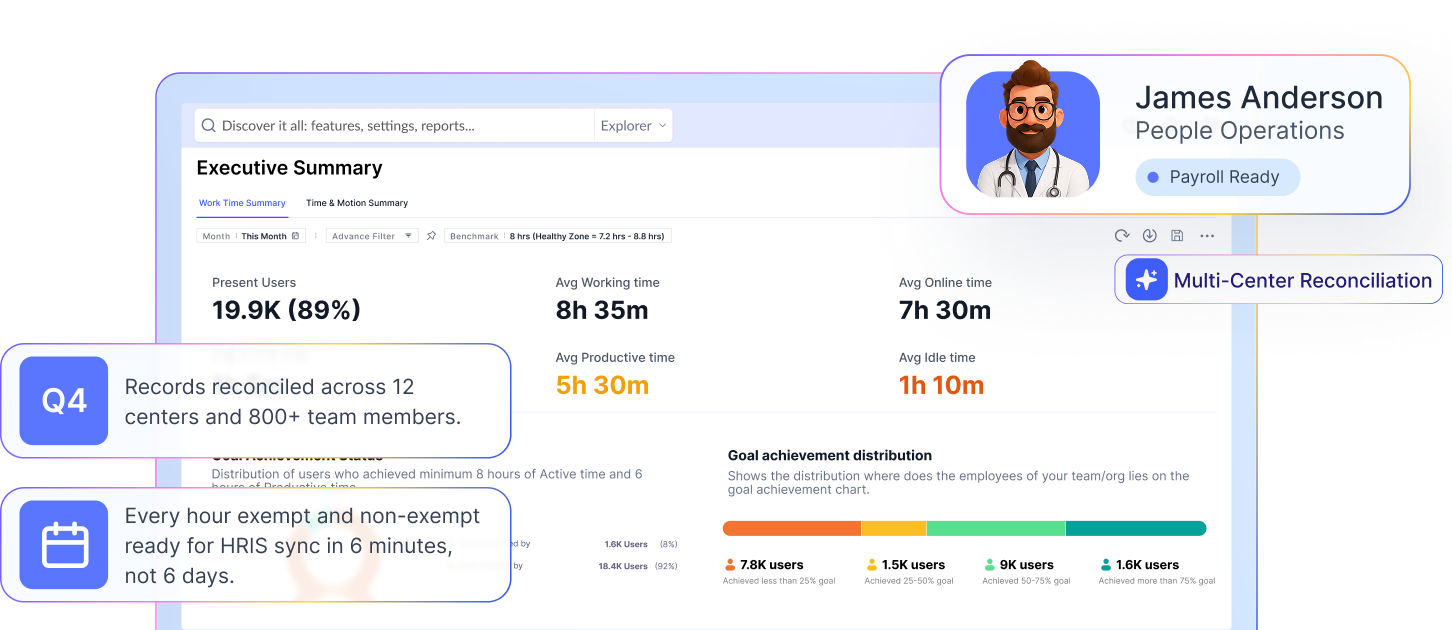Click 'Achieved more than 75% goal' label
The height and width of the screenshot is (630, 1452).
tap(1157, 581)
